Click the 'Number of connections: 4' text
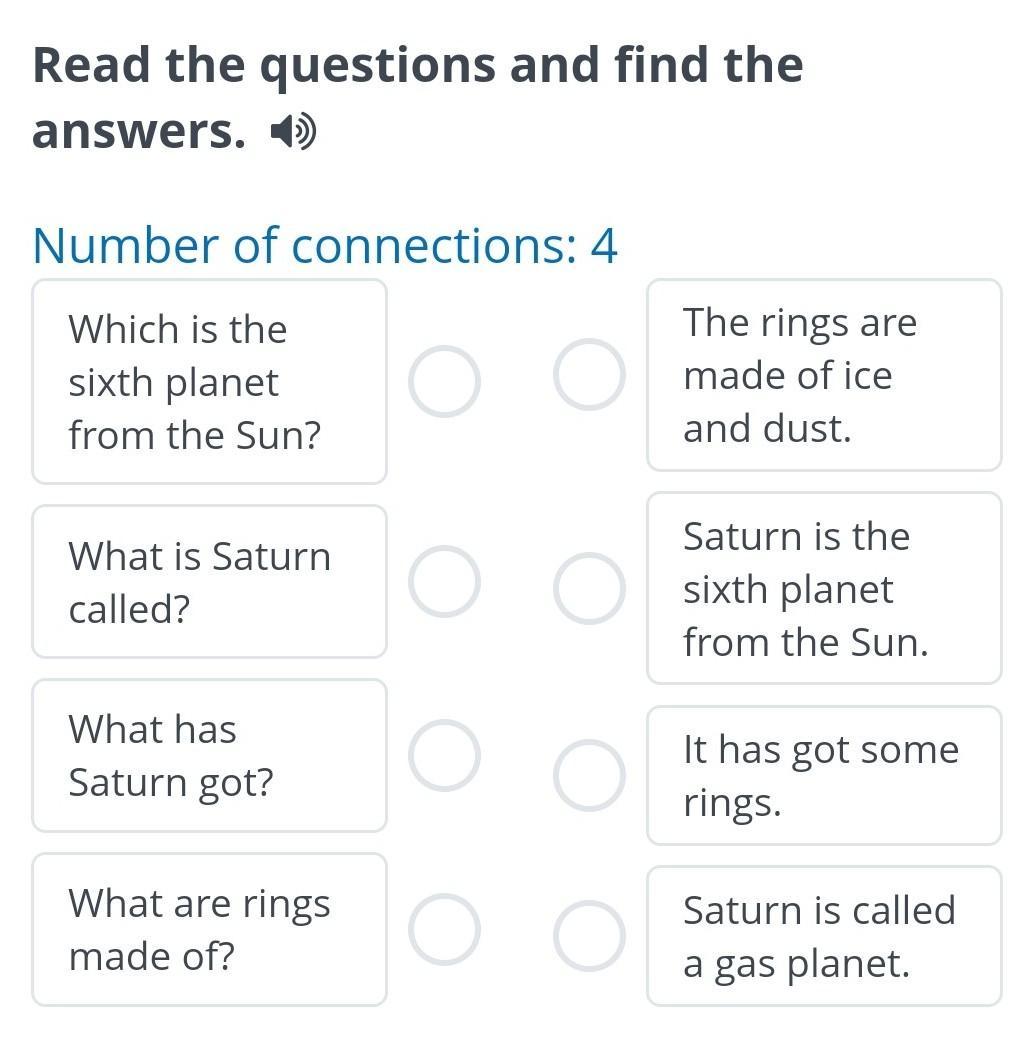The height and width of the screenshot is (1048, 1036). 325,245
